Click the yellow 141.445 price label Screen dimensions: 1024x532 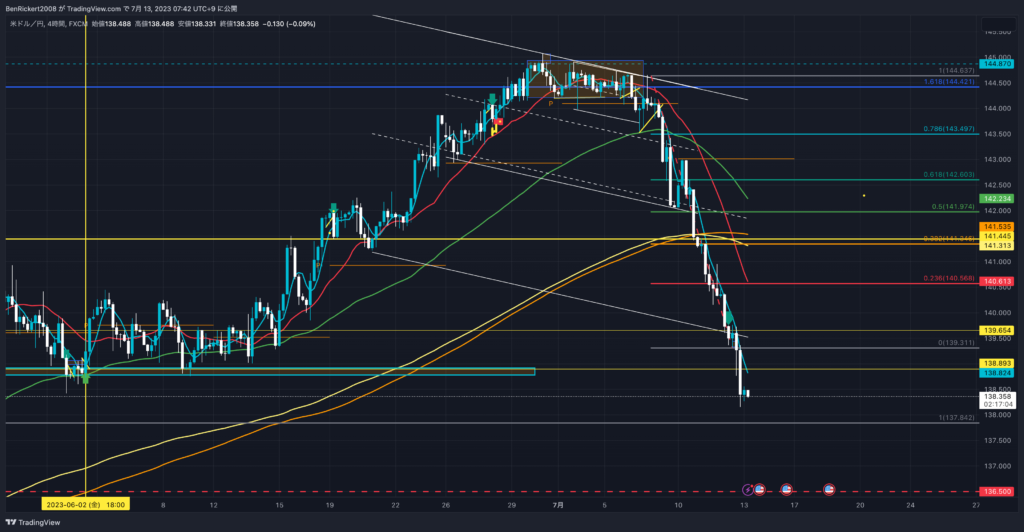tap(996, 236)
